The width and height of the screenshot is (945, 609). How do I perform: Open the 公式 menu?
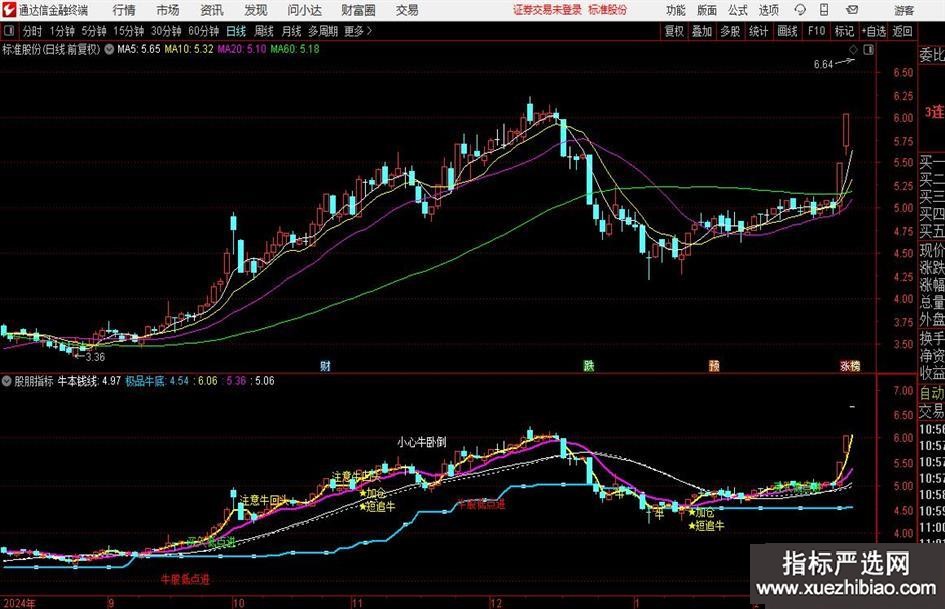pyautogui.click(x=738, y=10)
